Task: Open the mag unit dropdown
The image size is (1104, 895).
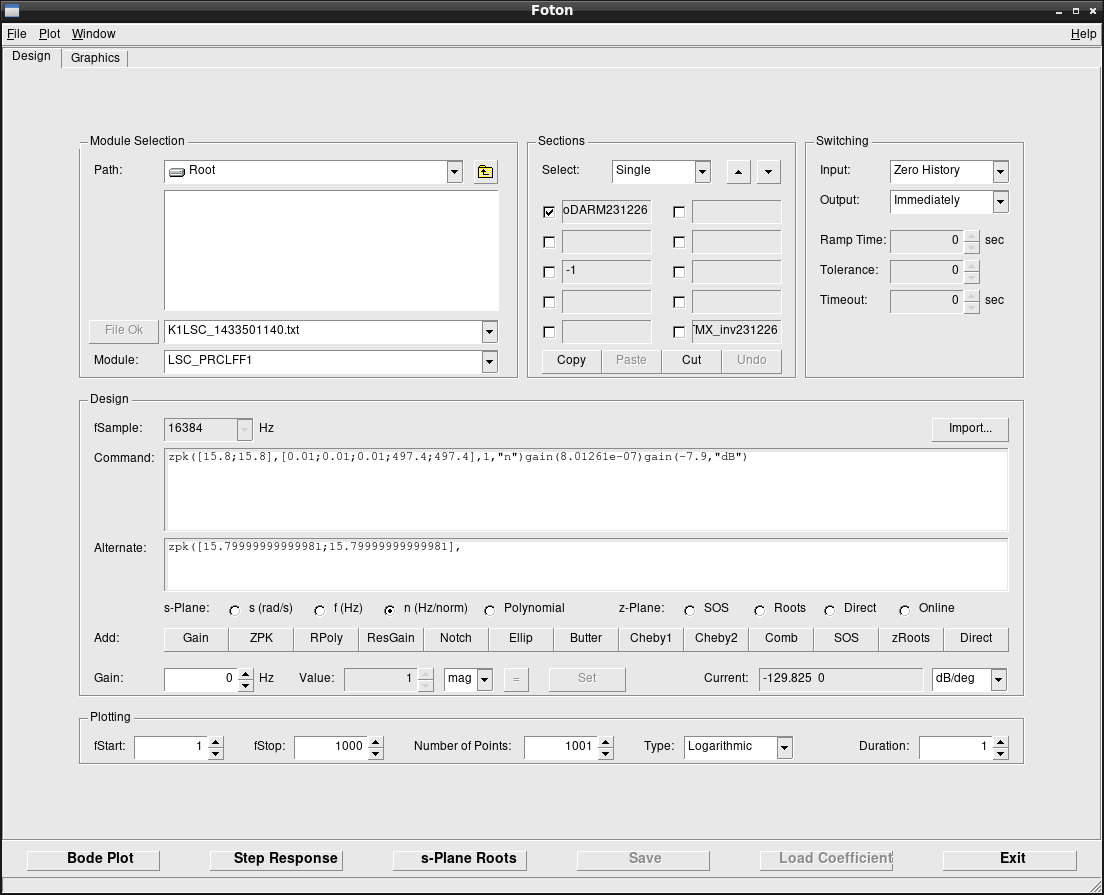Action: [484, 680]
